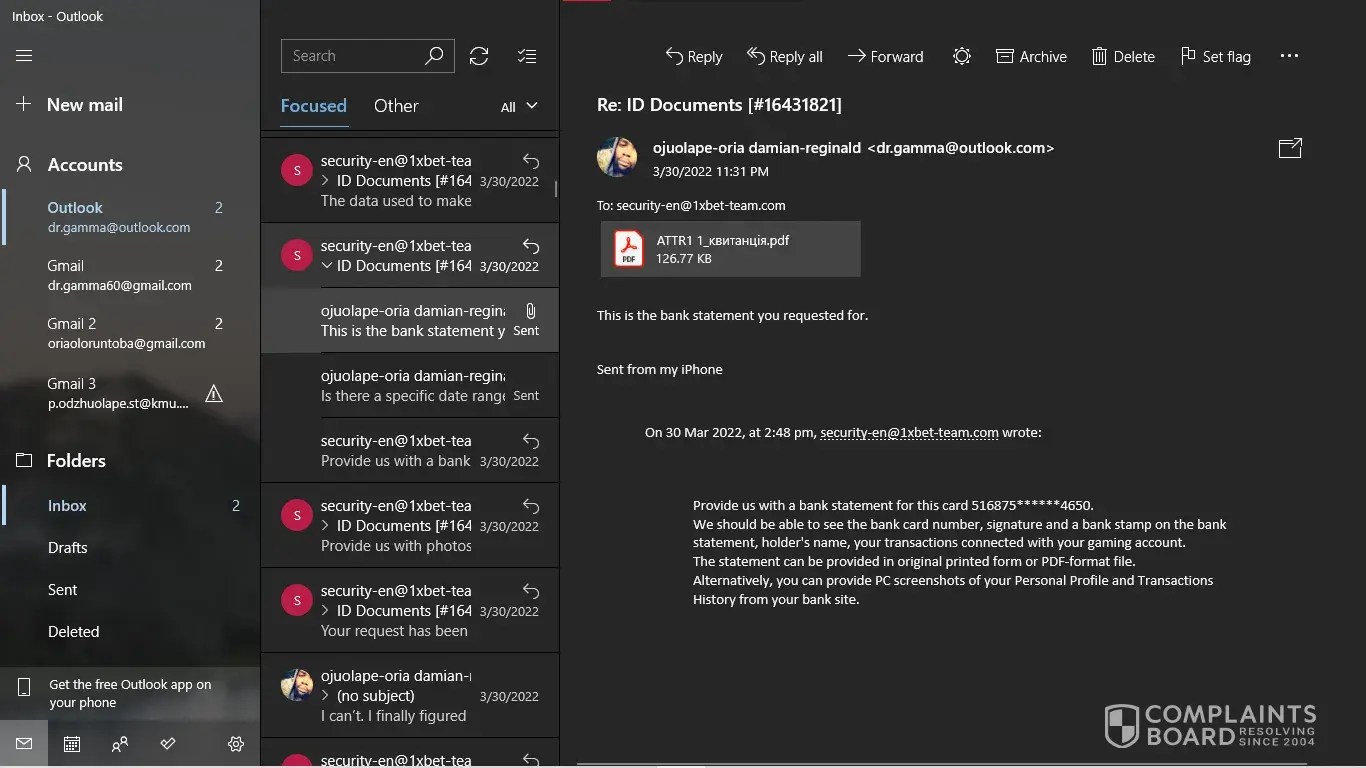Collapse the expanded ID Documents conversation
1366x768 pixels.
tap(326, 266)
